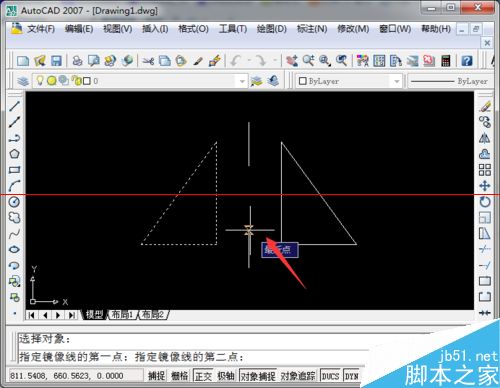Expand the layer list dropdown arrow
The image size is (500, 388).
tap(242, 81)
